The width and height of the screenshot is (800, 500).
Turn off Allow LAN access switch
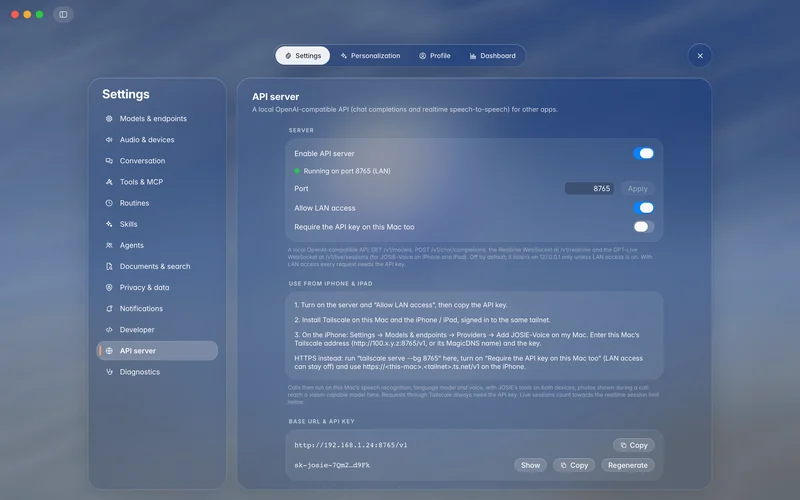[x=643, y=208]
